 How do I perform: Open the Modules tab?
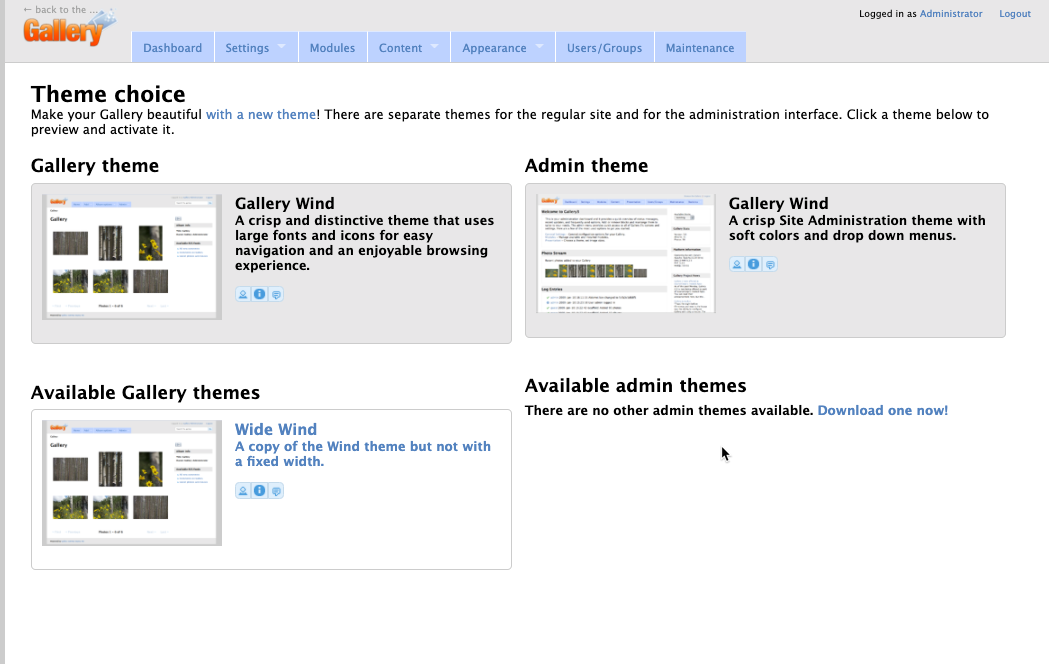(332, 47)
